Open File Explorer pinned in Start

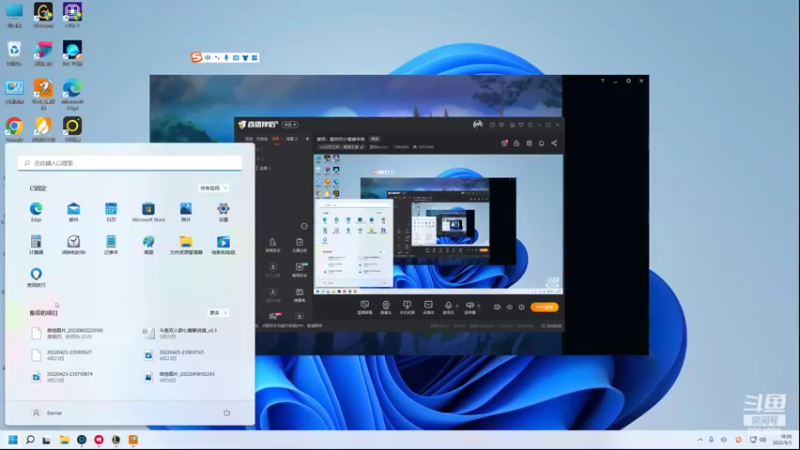point(186,244)
